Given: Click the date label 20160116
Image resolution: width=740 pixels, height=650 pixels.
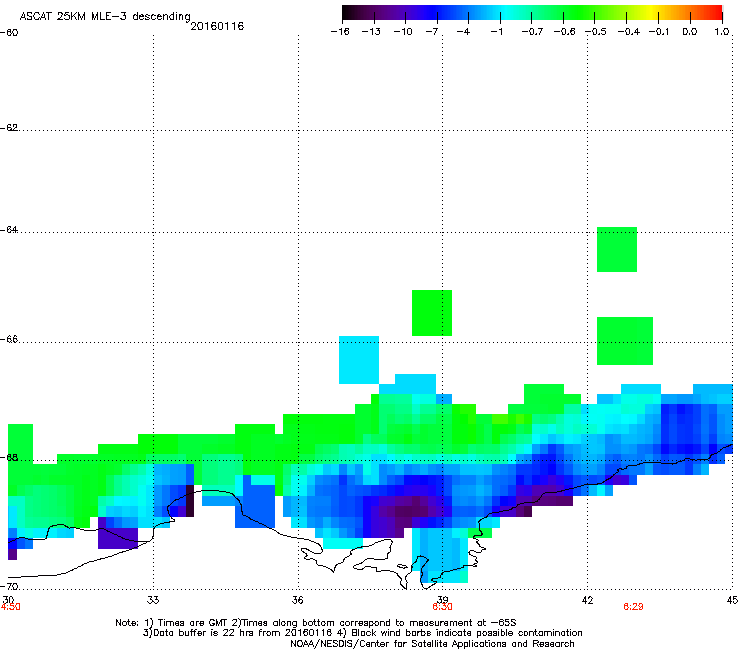Looking at the screenshot, I should pyautogui.click(x=217, y=26).
